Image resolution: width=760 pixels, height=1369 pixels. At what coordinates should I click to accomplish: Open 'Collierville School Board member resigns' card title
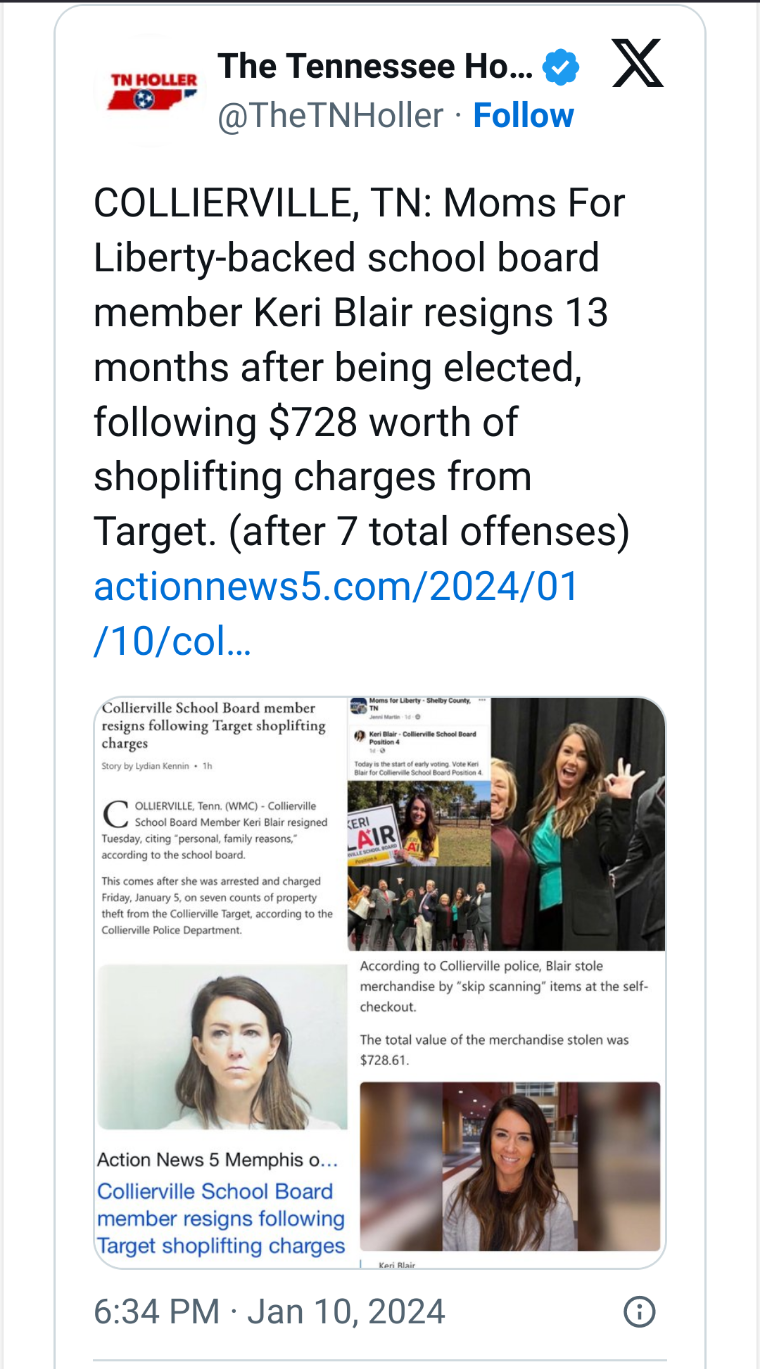coord(220,1219)
